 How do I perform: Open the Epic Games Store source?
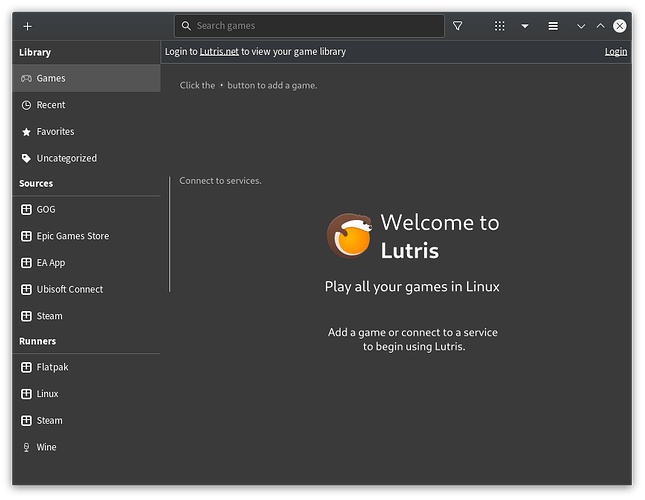click(x=86, y=236)
